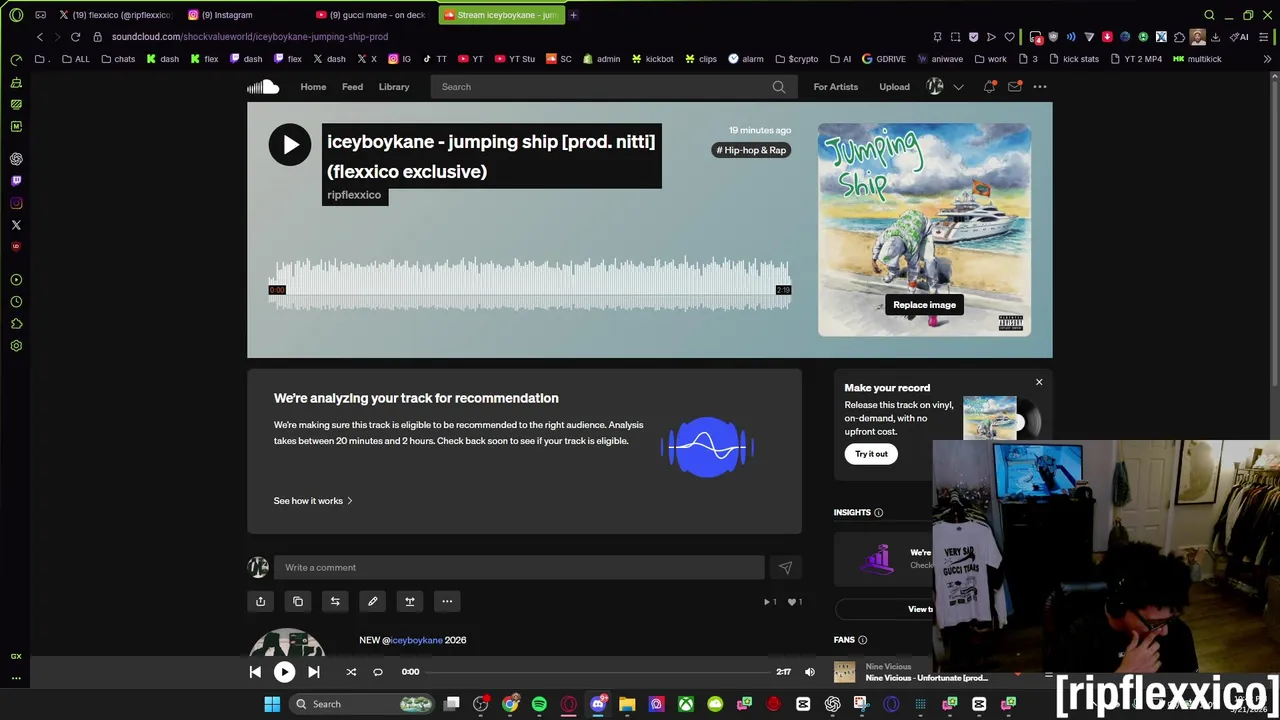Click the share icon below the comment box
The image size is (1280, 720).
coord(260,602)
